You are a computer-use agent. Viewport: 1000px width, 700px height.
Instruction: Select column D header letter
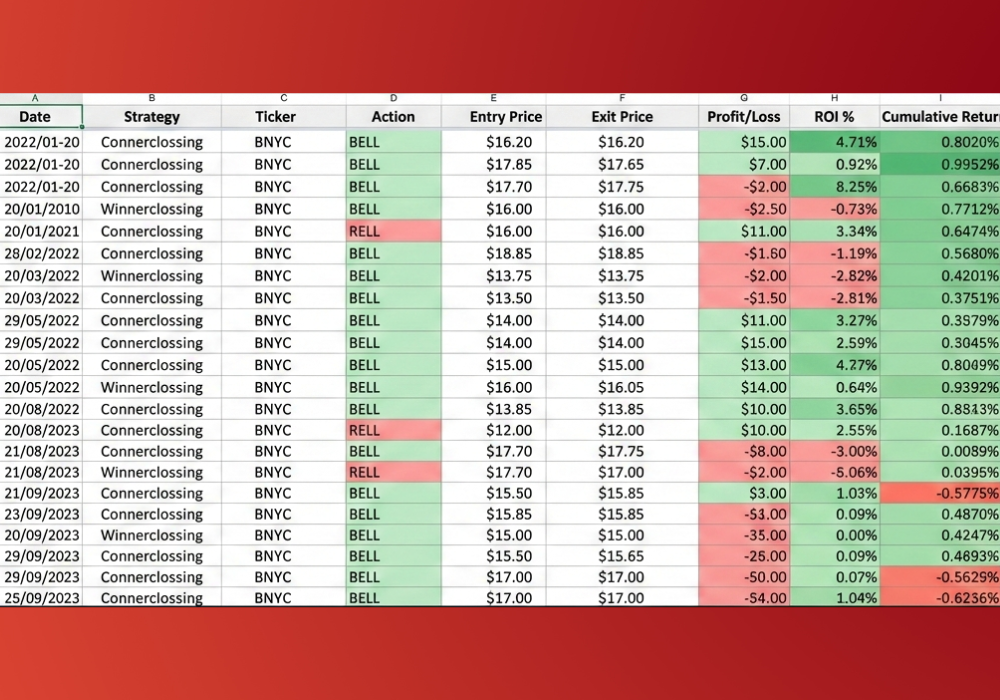[393, 98]
